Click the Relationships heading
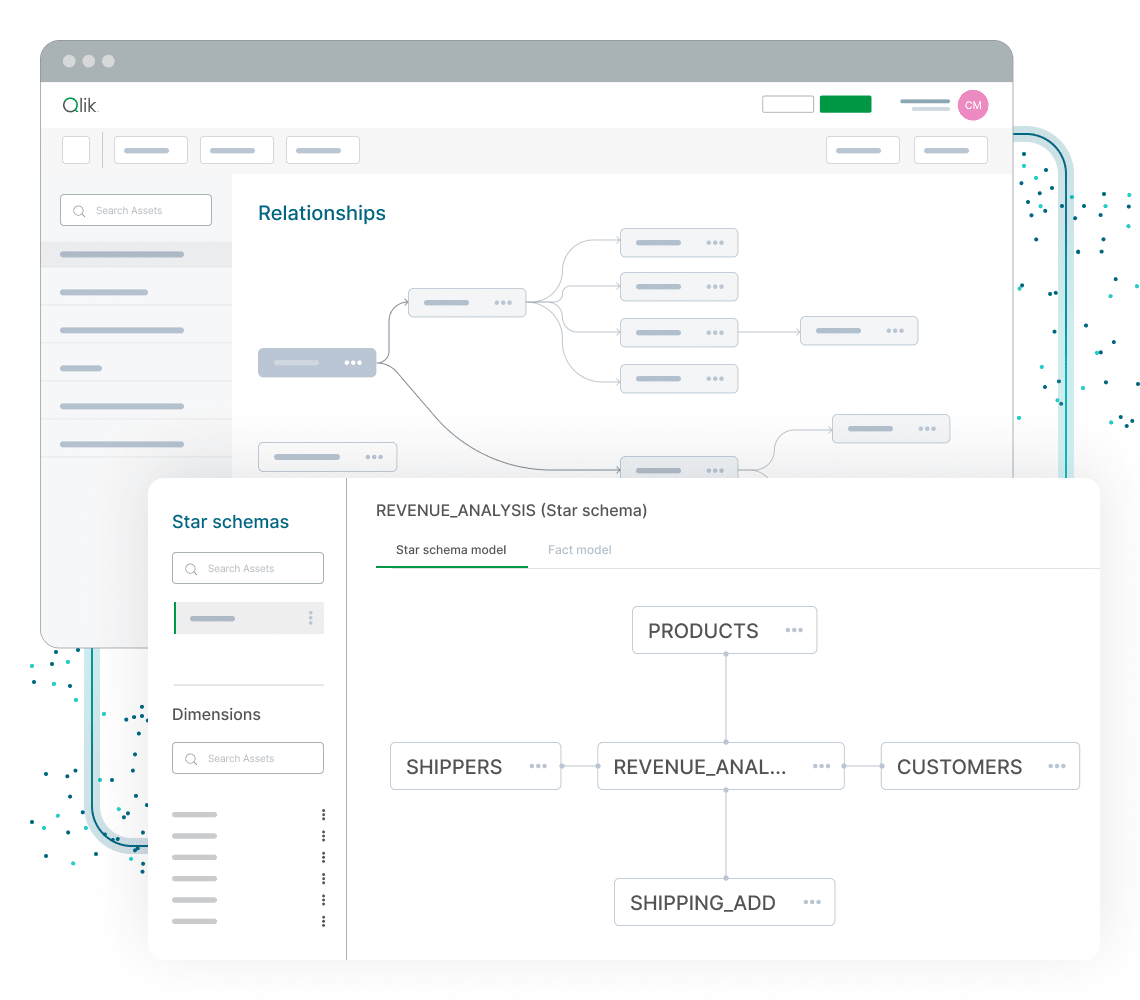 point(322,213)
